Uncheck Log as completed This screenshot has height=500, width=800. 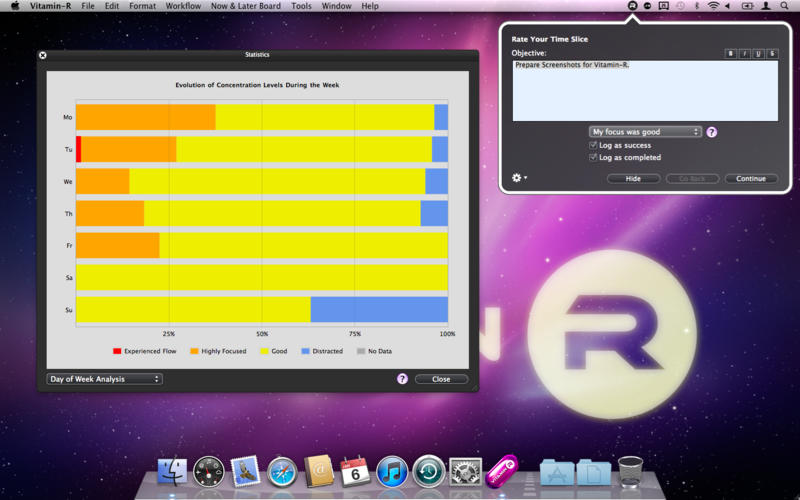tap(594, 157)
